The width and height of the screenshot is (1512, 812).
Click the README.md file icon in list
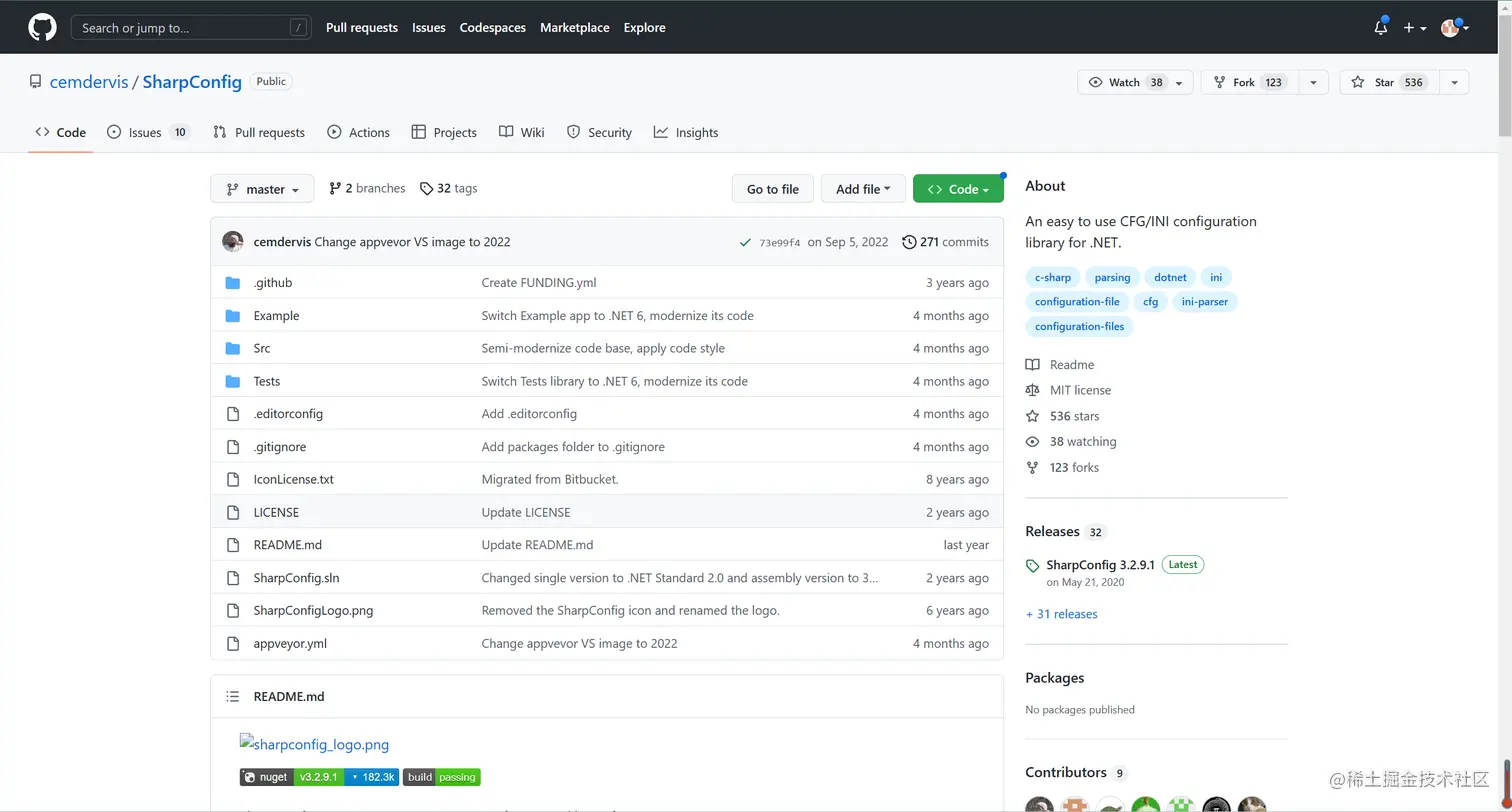point(233,545)
